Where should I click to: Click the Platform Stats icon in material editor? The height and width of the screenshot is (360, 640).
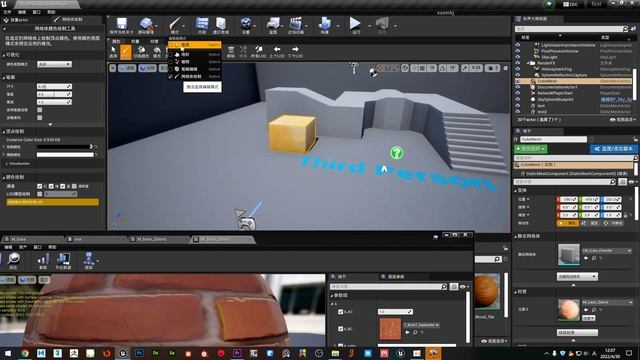(63, 260)
